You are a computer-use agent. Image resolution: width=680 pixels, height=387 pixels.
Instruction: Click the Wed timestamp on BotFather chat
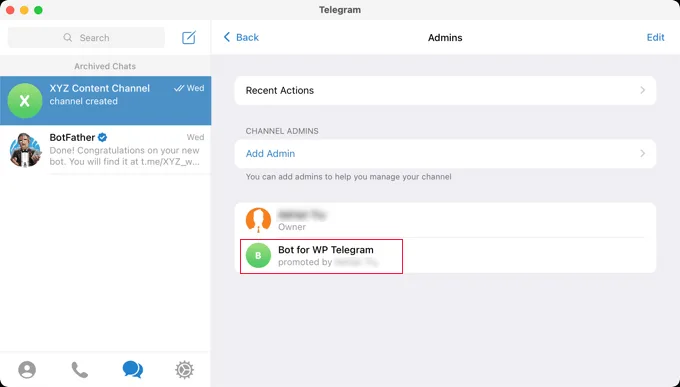[x=195, y=137]
